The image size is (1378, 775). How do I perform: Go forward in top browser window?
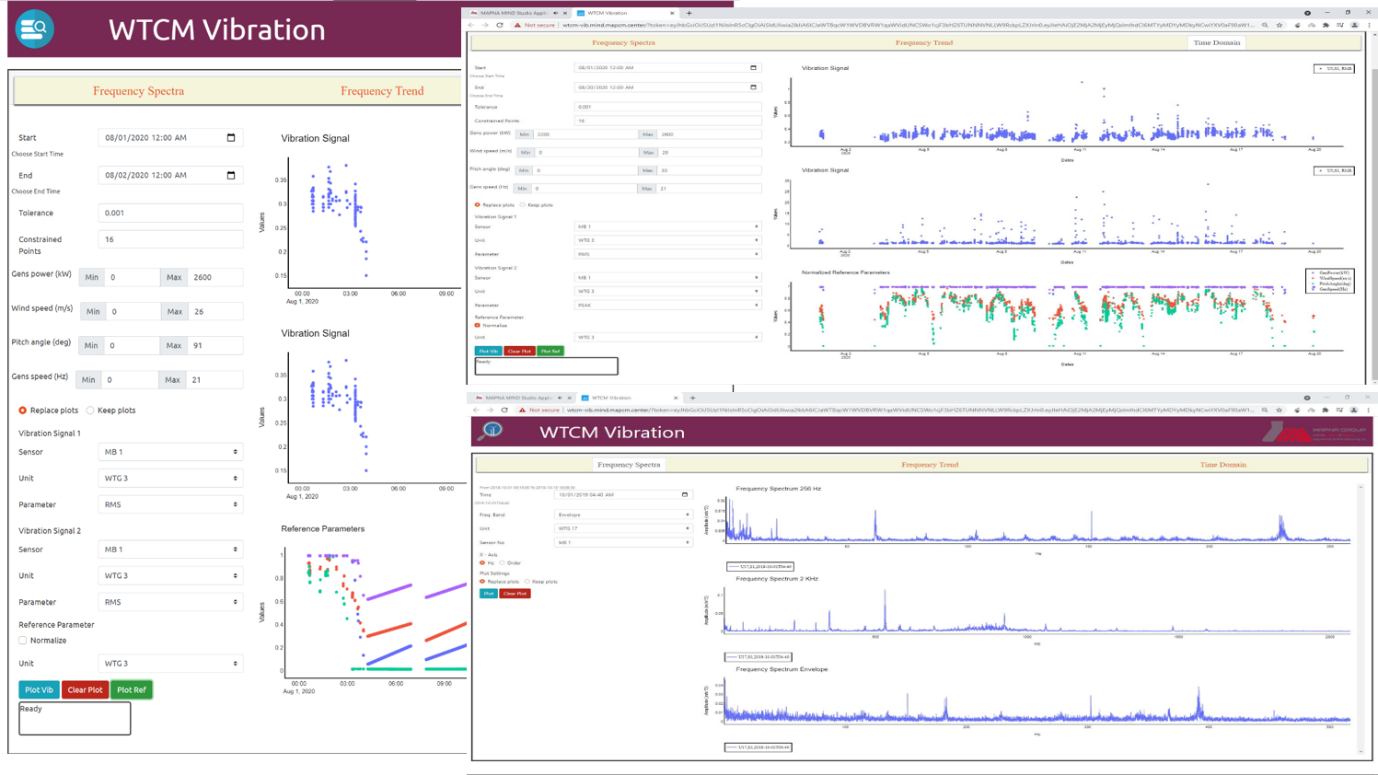487,25
